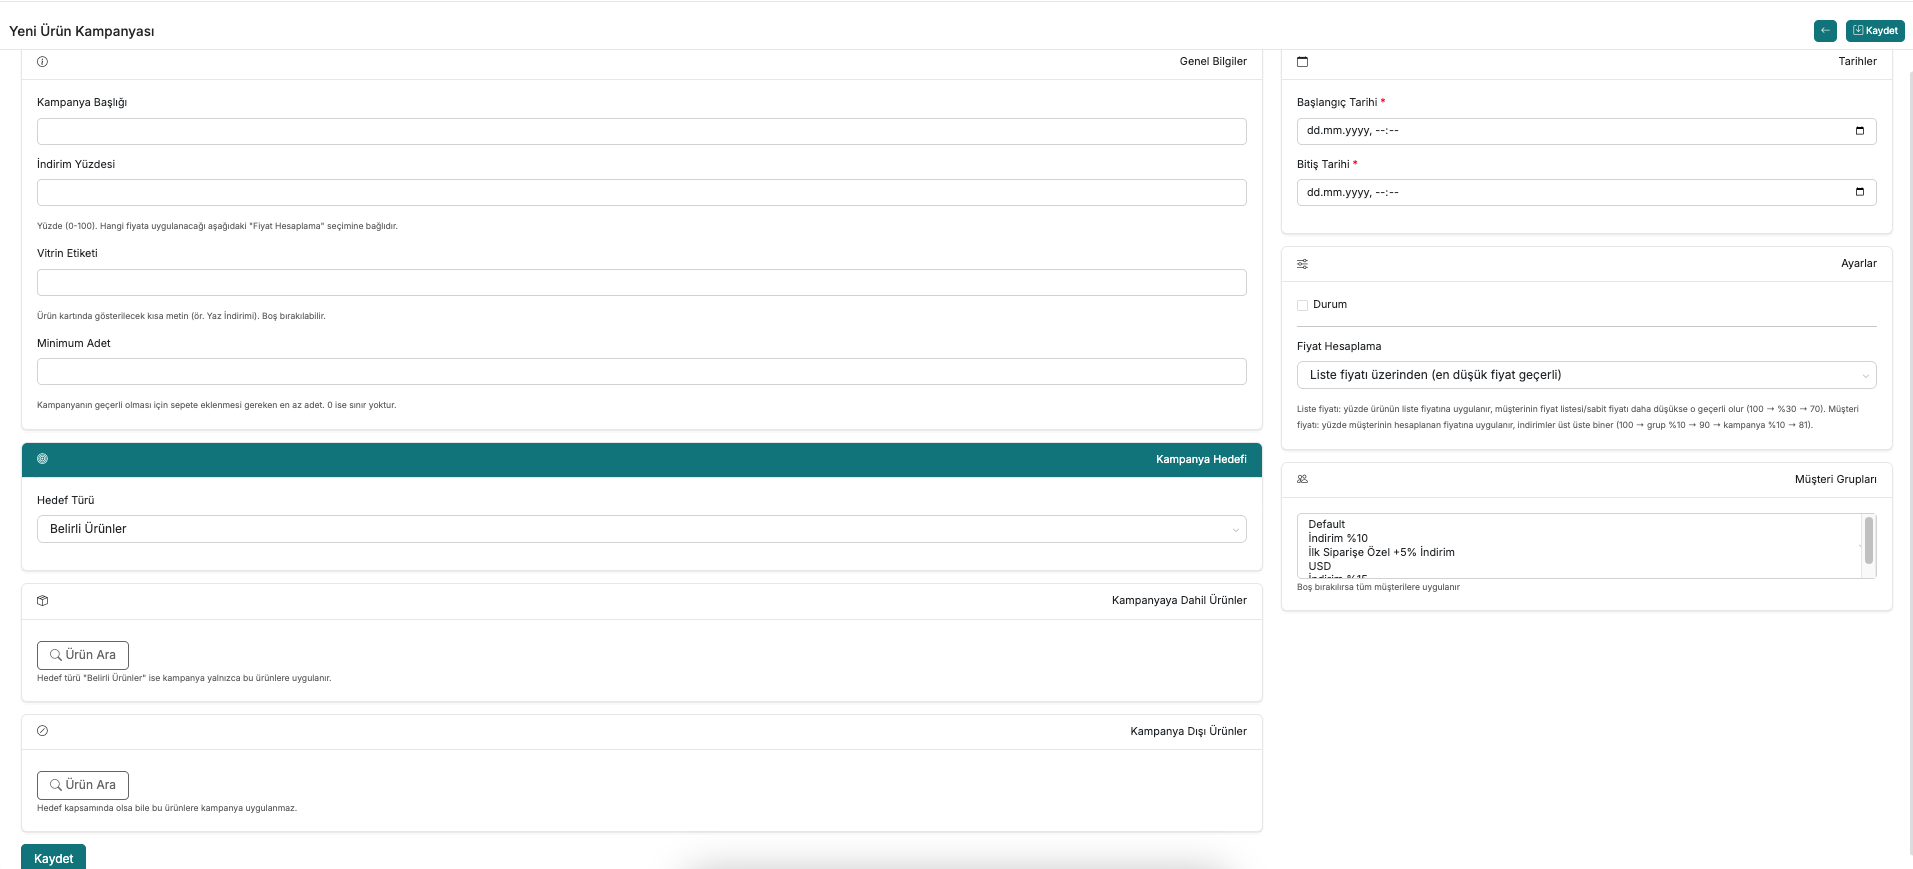This screenshot has height=869, width=1913.
Task: Focus the Minimum Adet input field
Action: pos(642,372)
